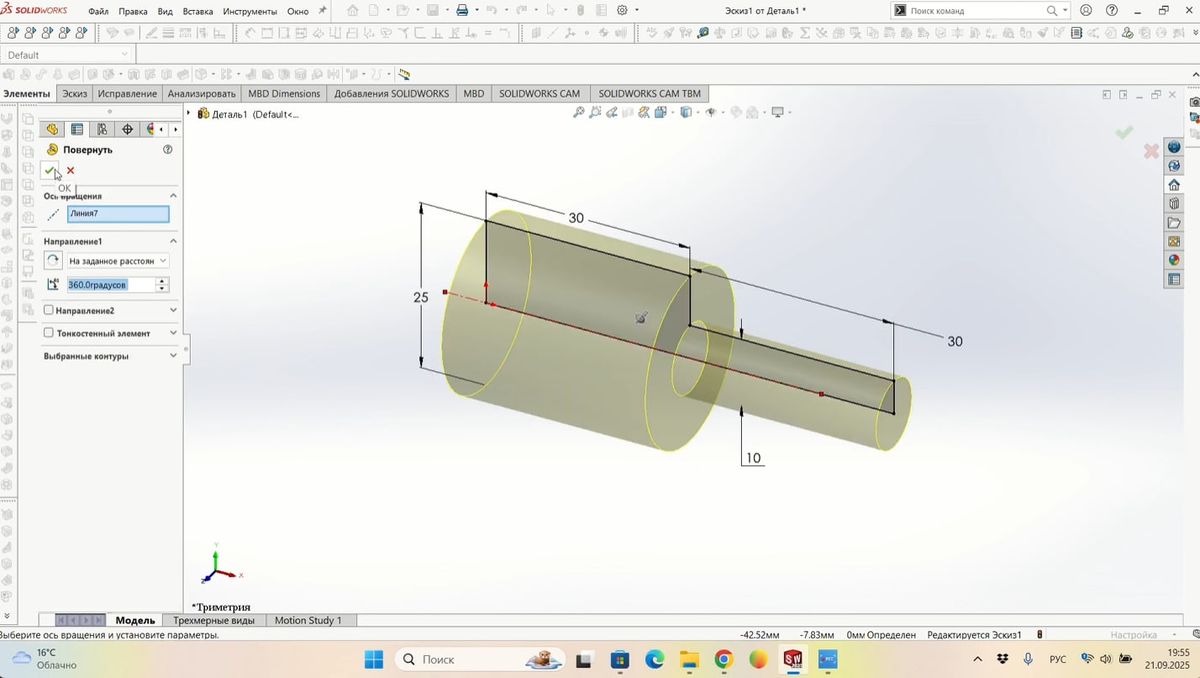Open the Трехмерные виды bottom tab
This screenshot has height=678, width=1200.
pos(214,620)
